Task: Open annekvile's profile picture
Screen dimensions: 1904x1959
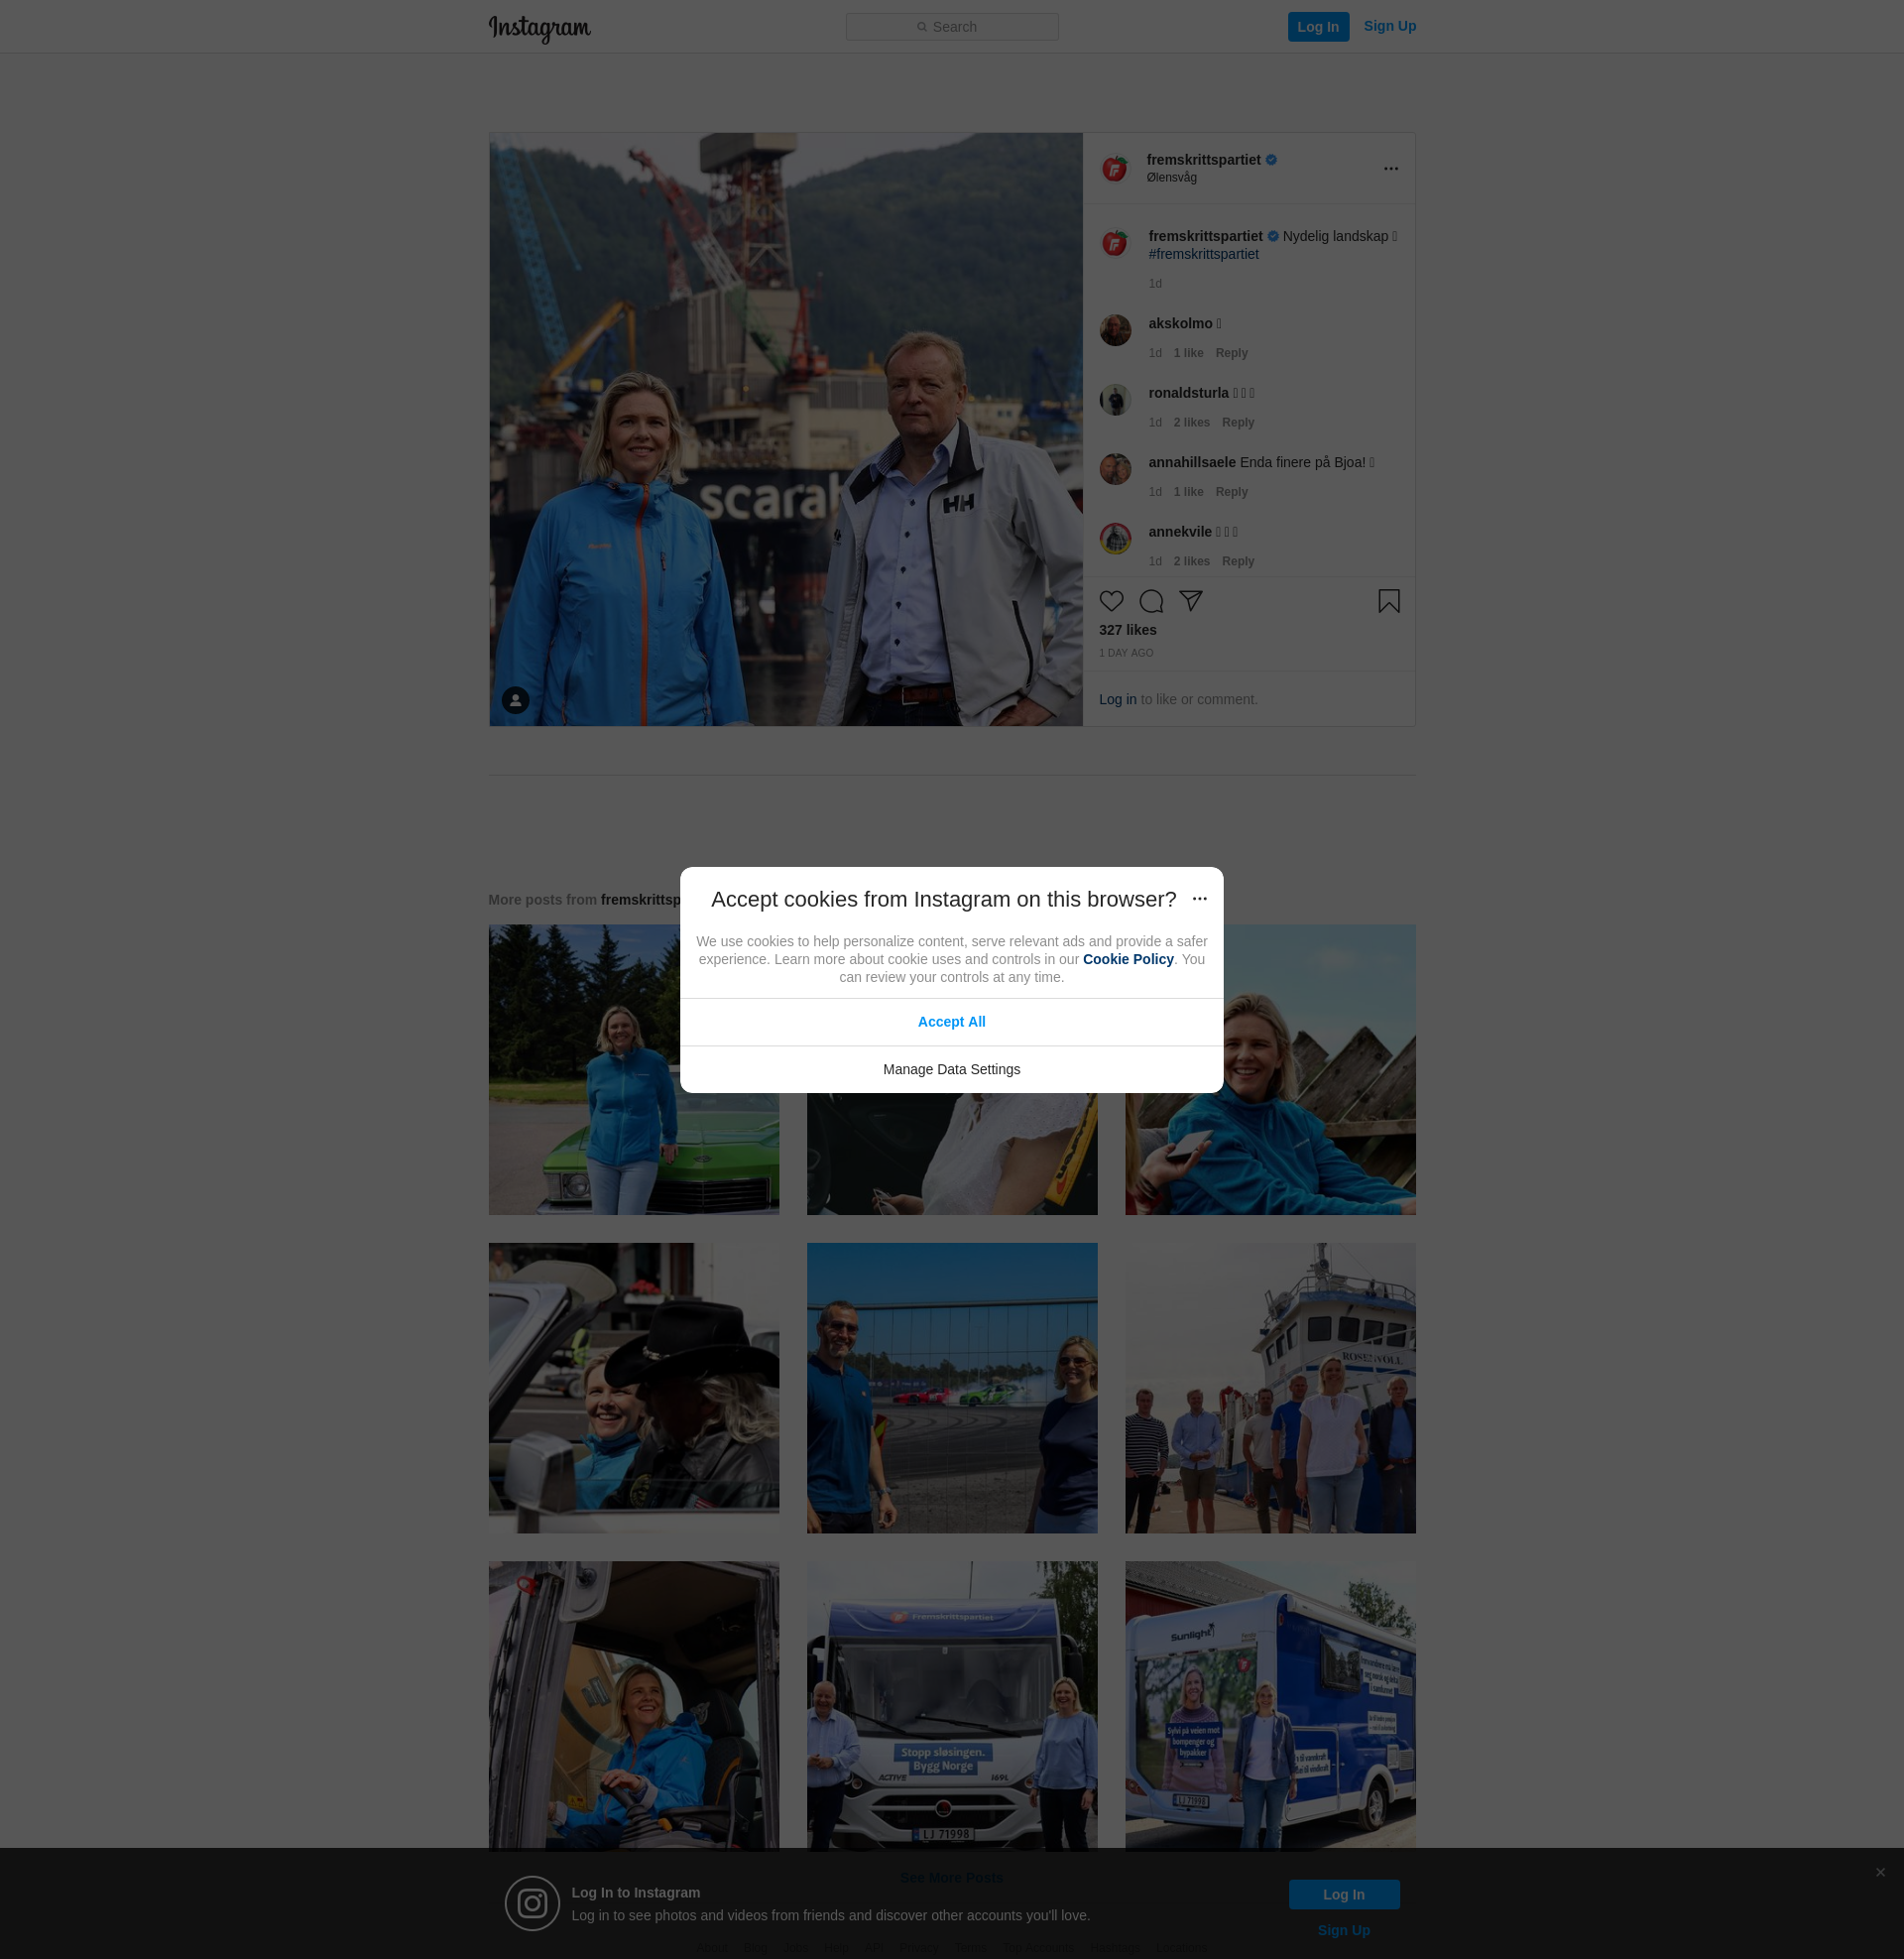Action: [x=1115, y=538]
